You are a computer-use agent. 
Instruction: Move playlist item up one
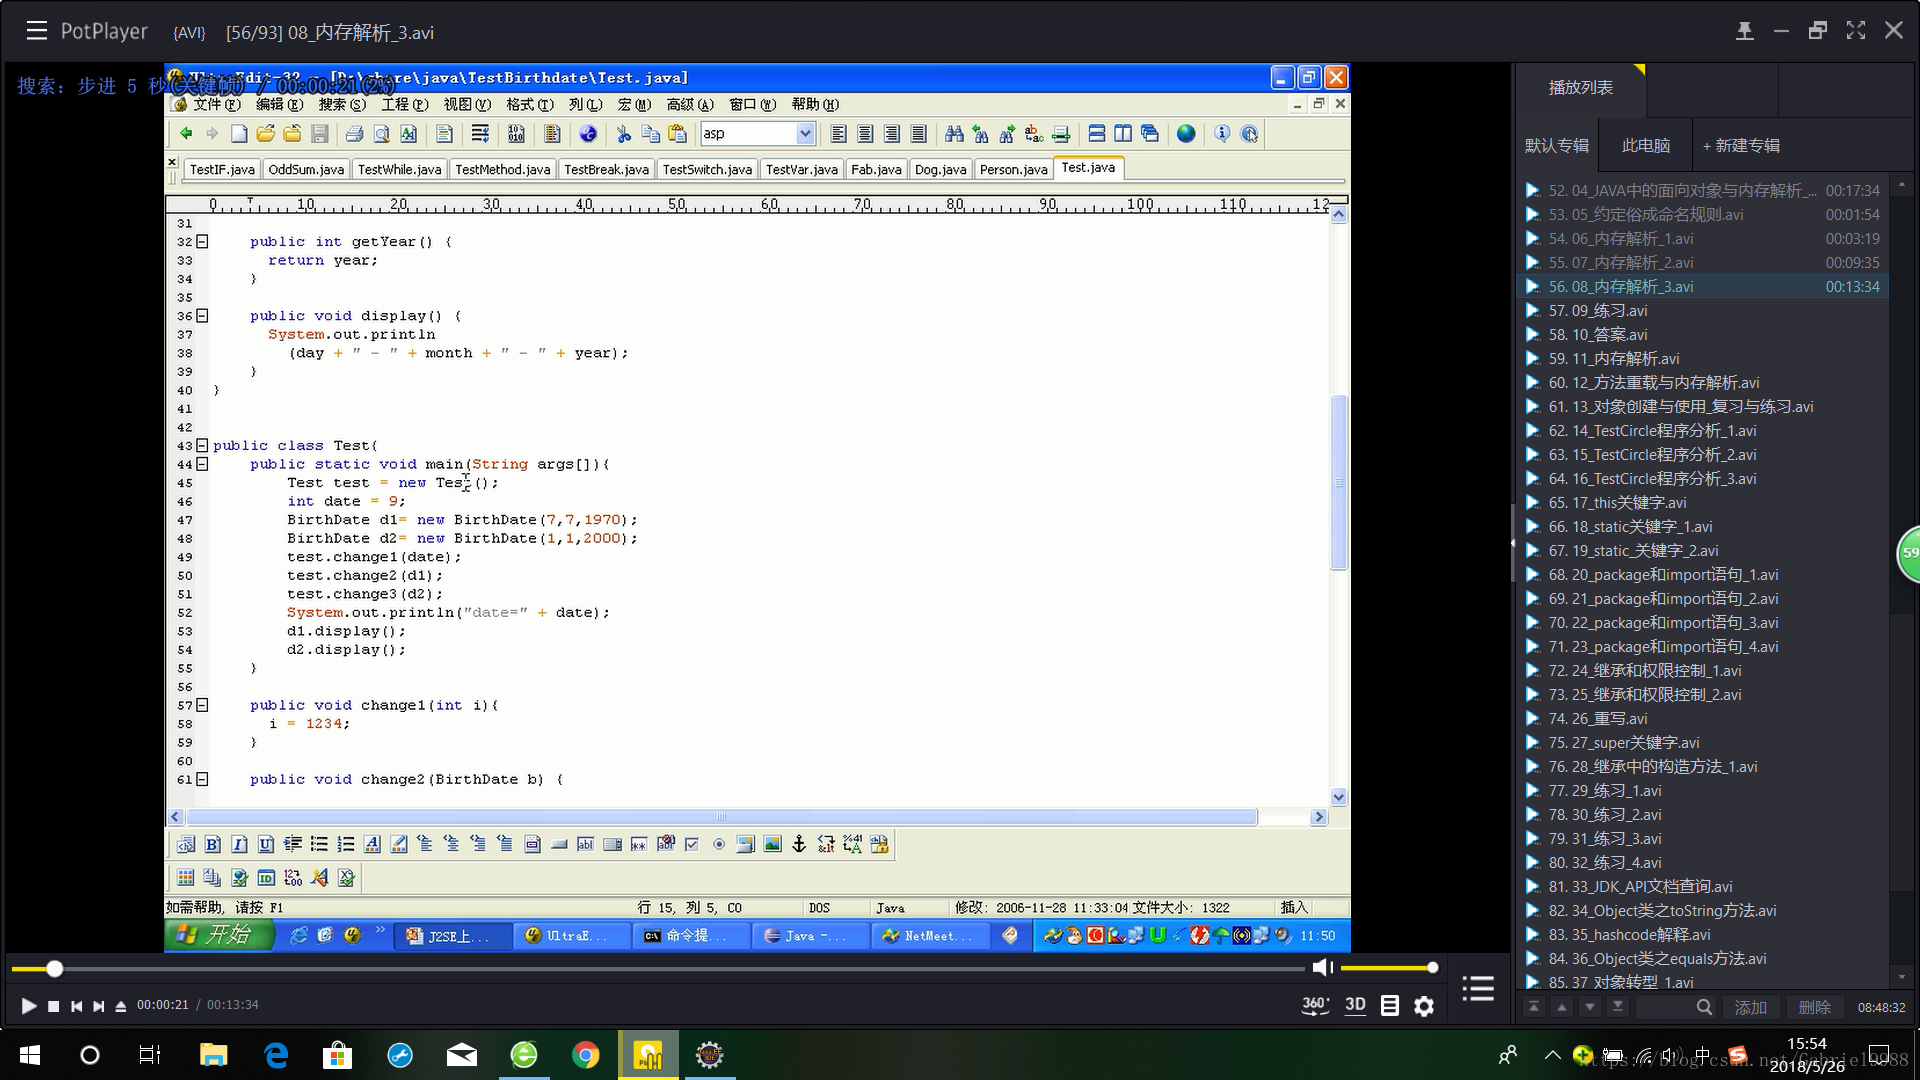click(1562, 1007)
